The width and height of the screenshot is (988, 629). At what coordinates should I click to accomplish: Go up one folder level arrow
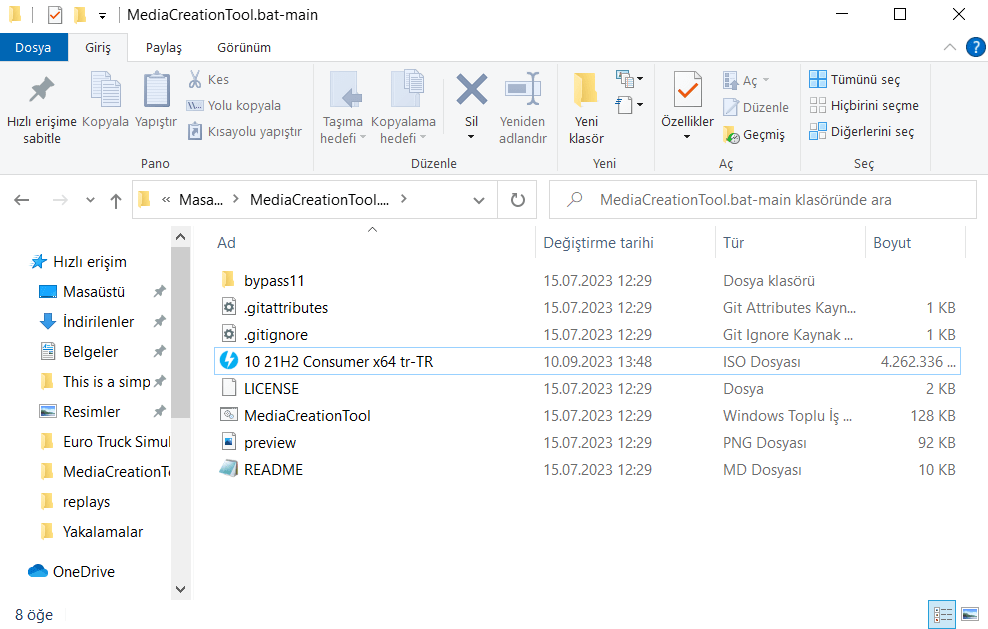pyautogui.click(x=116, y=200)
